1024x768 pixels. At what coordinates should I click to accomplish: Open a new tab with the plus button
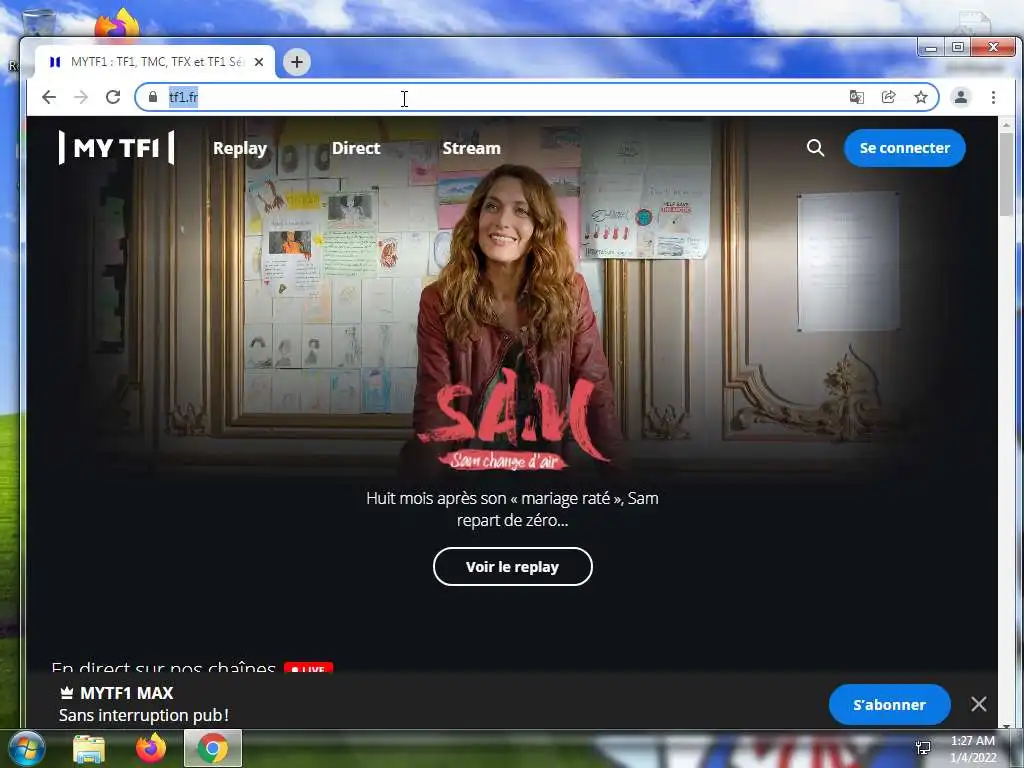coord(297,62)
